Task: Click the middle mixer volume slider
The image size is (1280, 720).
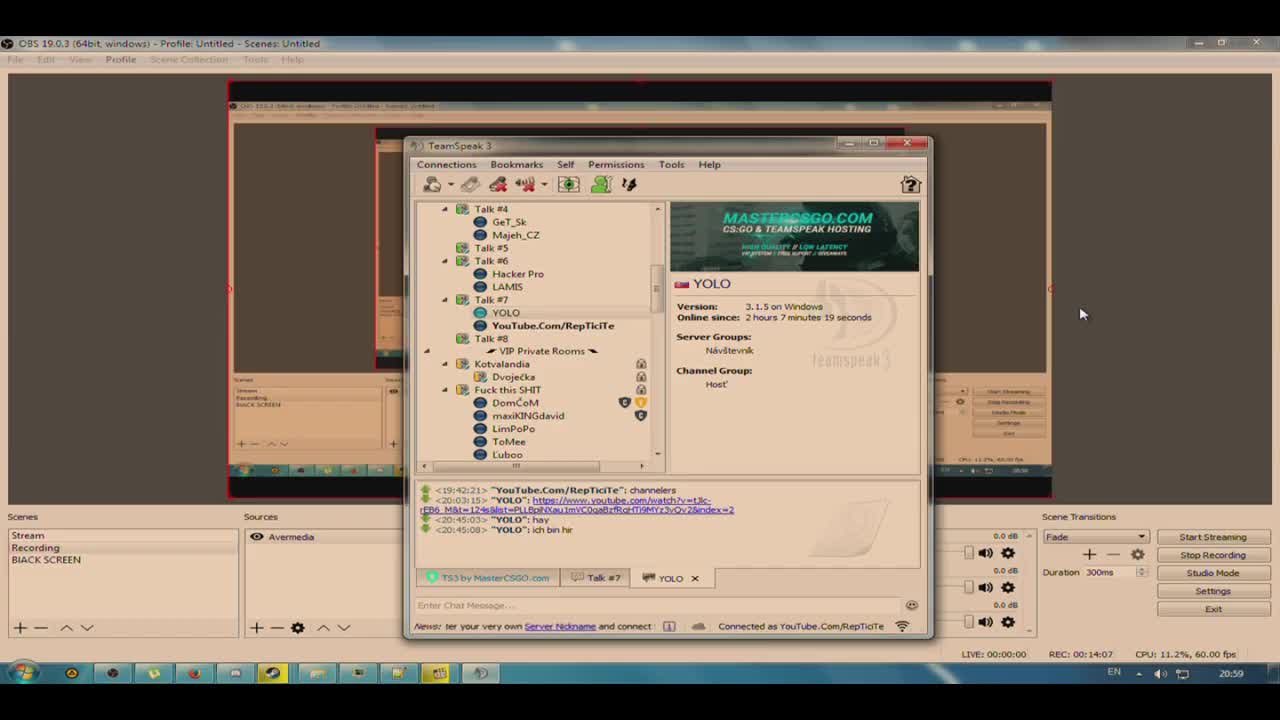Action: 968,587
